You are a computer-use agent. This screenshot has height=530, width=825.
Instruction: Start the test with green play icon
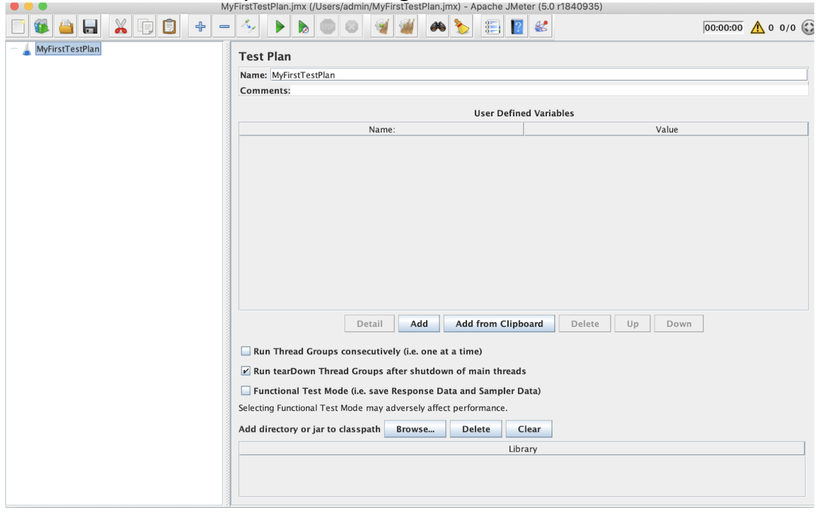[279, 27]
